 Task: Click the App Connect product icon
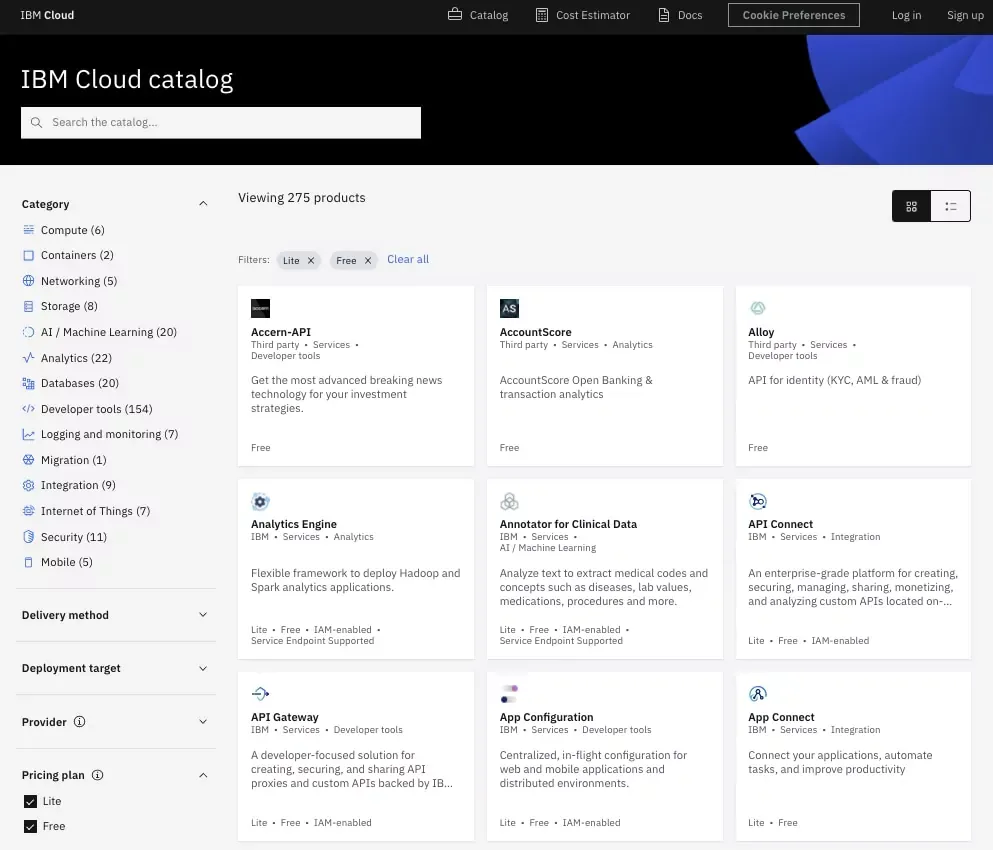tap(758, 694)
